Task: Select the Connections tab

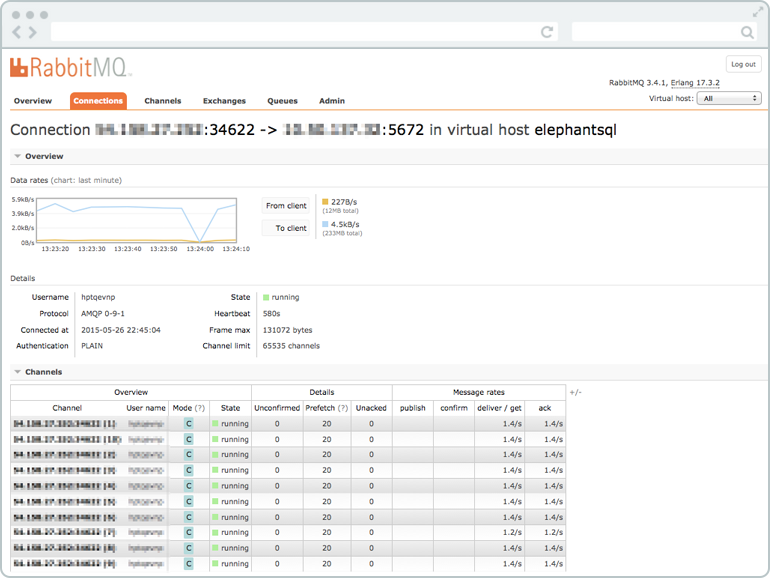Action: pos(98,101)
